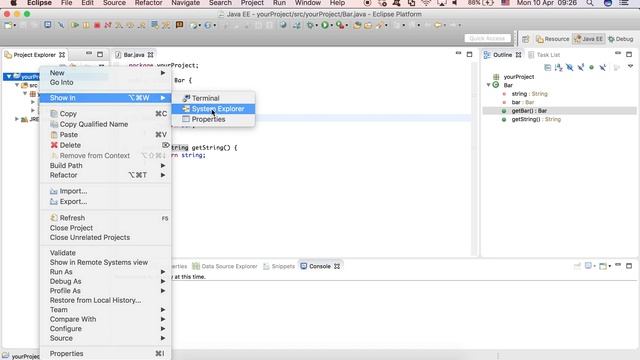Toggle Hide Non-Public Members in Outline
The width and height of the screenshot is (640, 360).
pyautogui.click(x=591, y=67)
